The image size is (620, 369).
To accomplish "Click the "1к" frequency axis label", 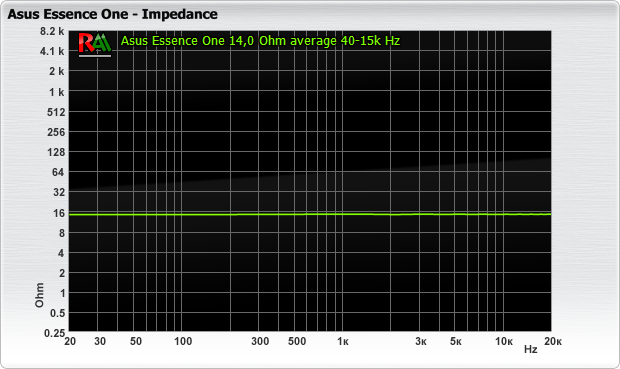I will coord(343,341).
